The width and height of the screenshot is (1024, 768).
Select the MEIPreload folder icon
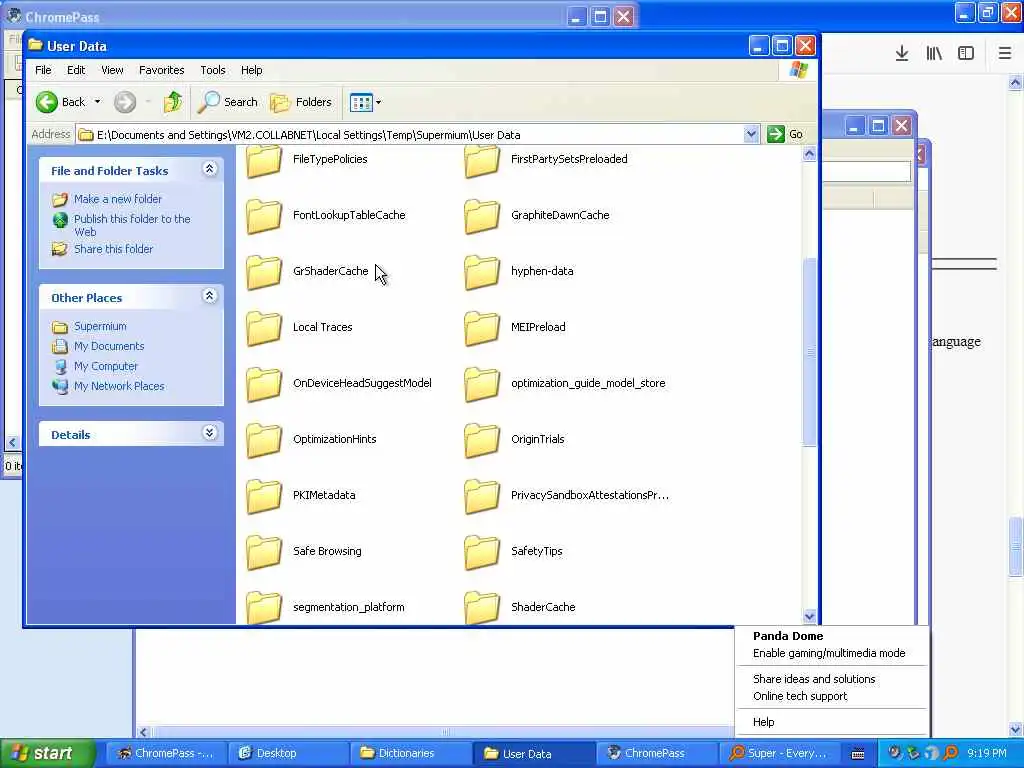tap(482, 328)
